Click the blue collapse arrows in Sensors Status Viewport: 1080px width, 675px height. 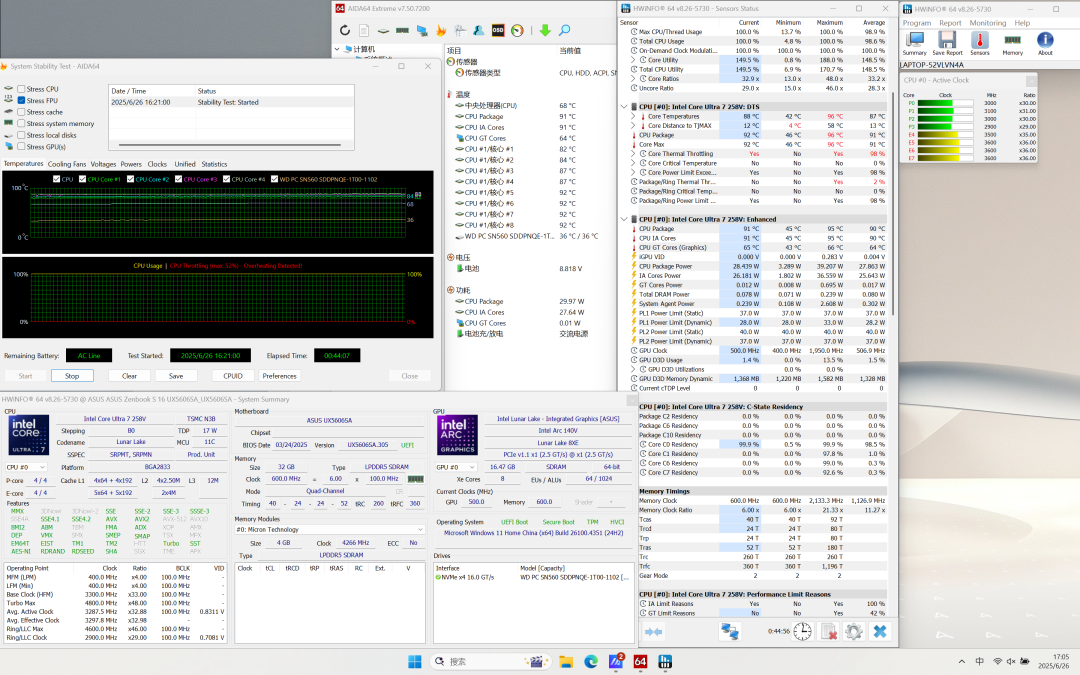(654, 632)
